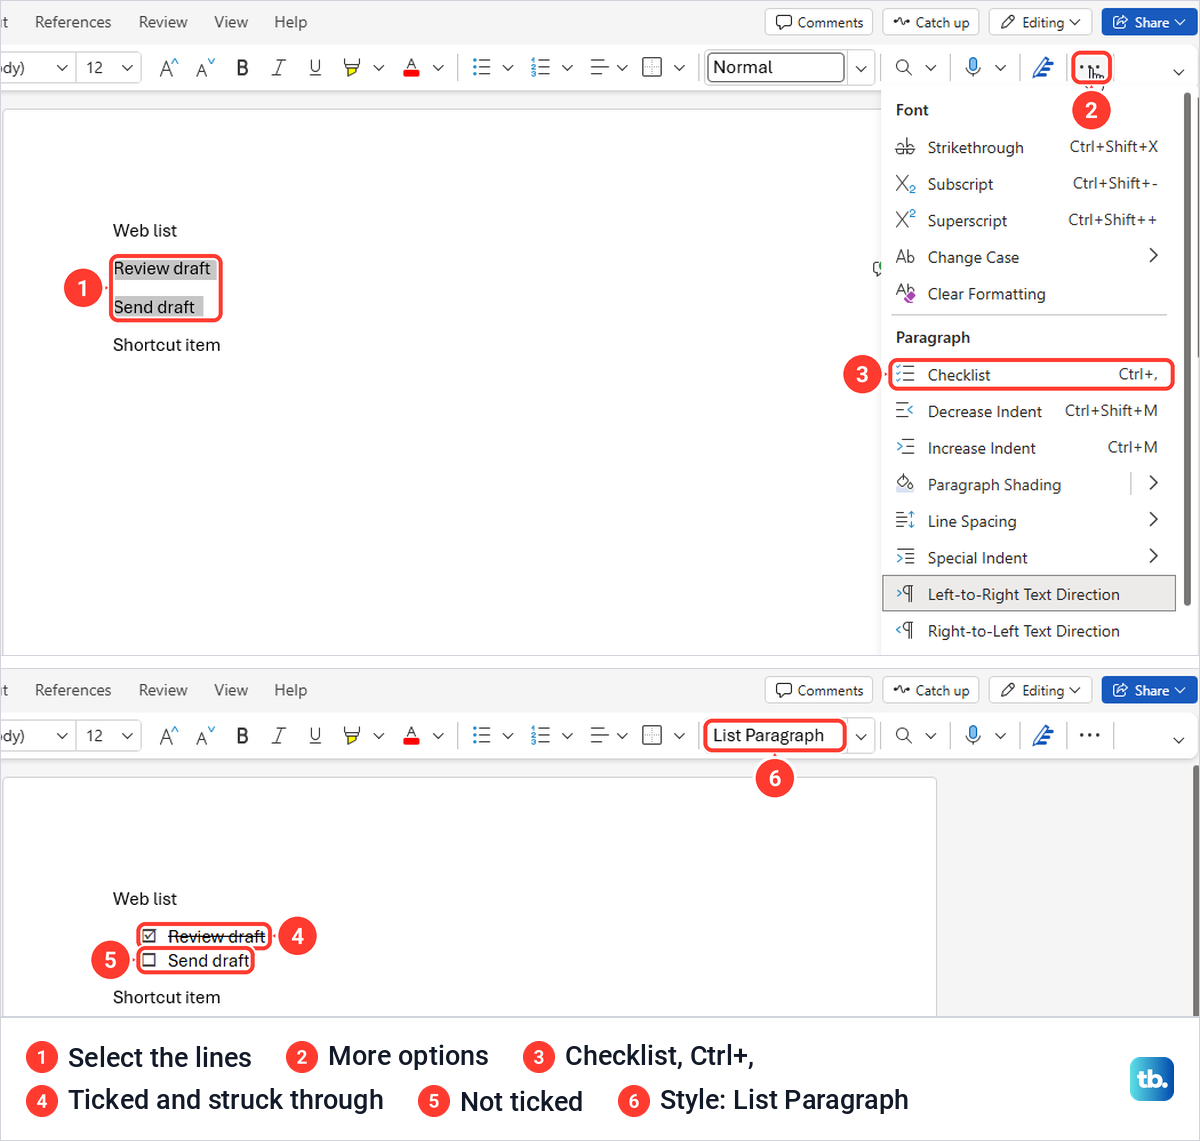
Task: Open the styles dropdown beside List Paragraph
Action: 861,736
